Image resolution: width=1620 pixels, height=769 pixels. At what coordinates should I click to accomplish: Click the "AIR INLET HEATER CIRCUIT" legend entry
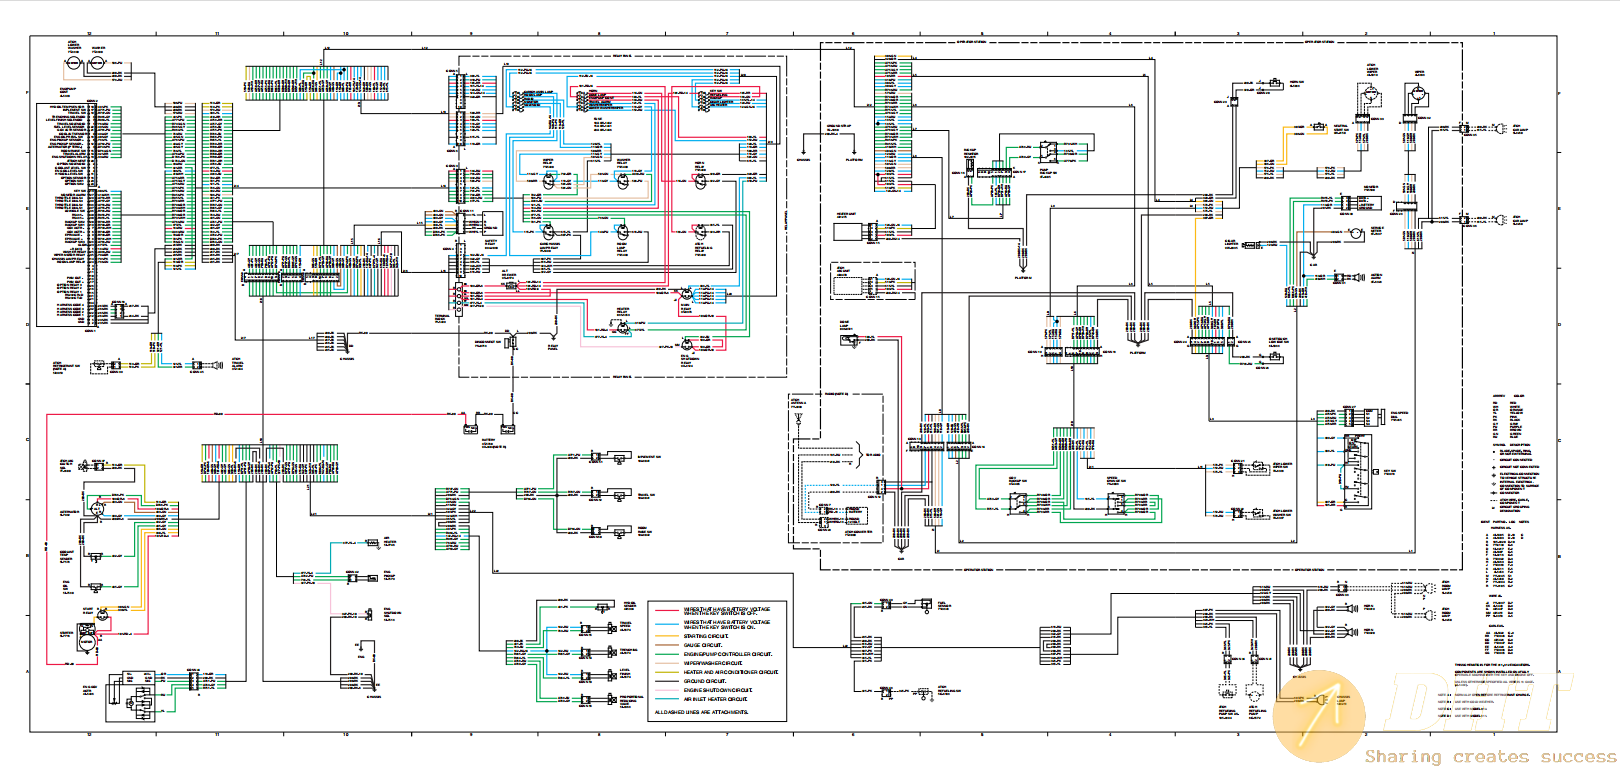tap(716, 699)
